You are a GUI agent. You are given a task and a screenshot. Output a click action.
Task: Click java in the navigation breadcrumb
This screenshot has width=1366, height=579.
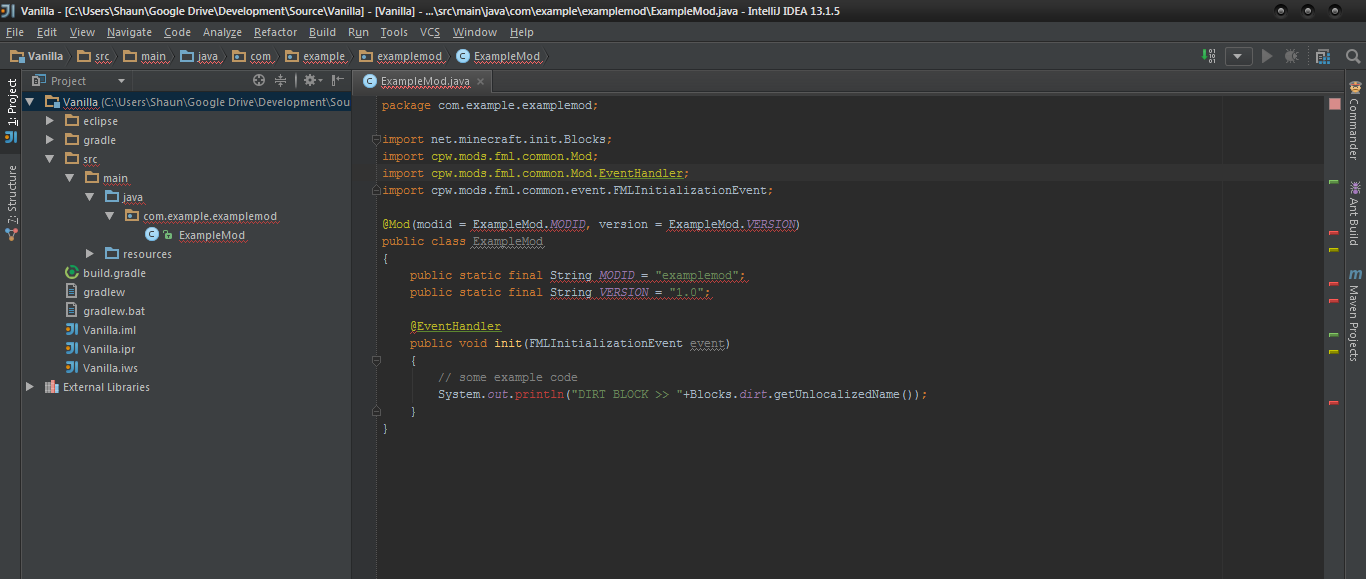point(199,56)
